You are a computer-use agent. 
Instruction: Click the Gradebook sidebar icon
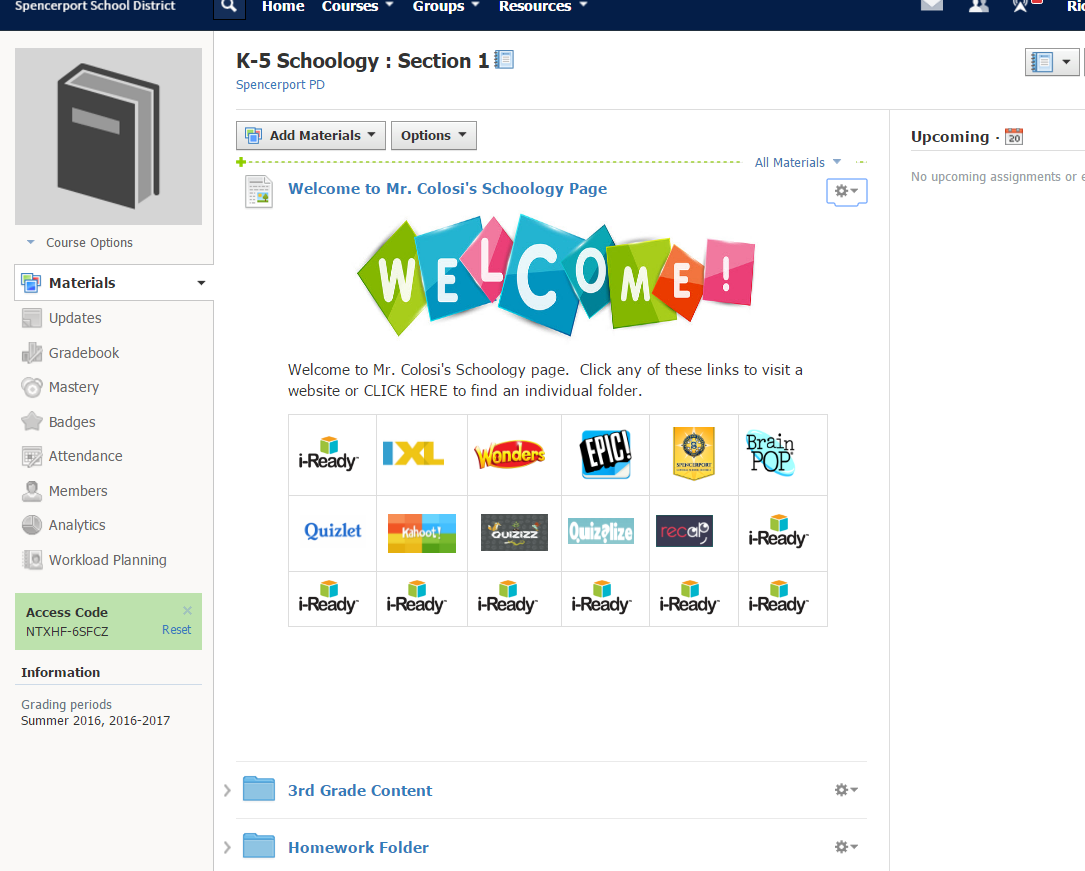(x=32, y=353)
